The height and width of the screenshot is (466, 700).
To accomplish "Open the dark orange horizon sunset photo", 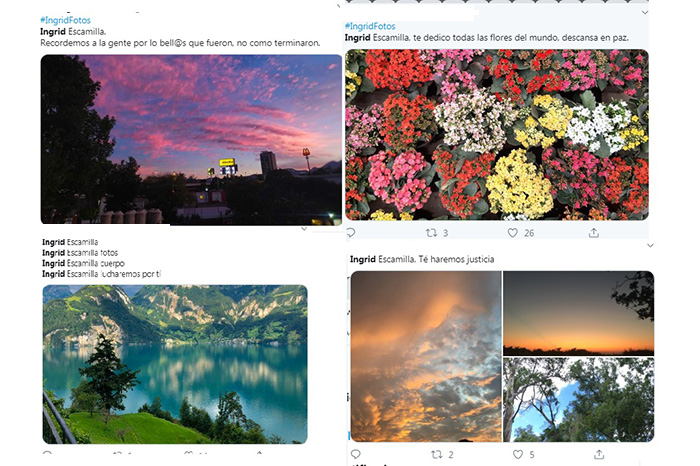I will (578, 313).
